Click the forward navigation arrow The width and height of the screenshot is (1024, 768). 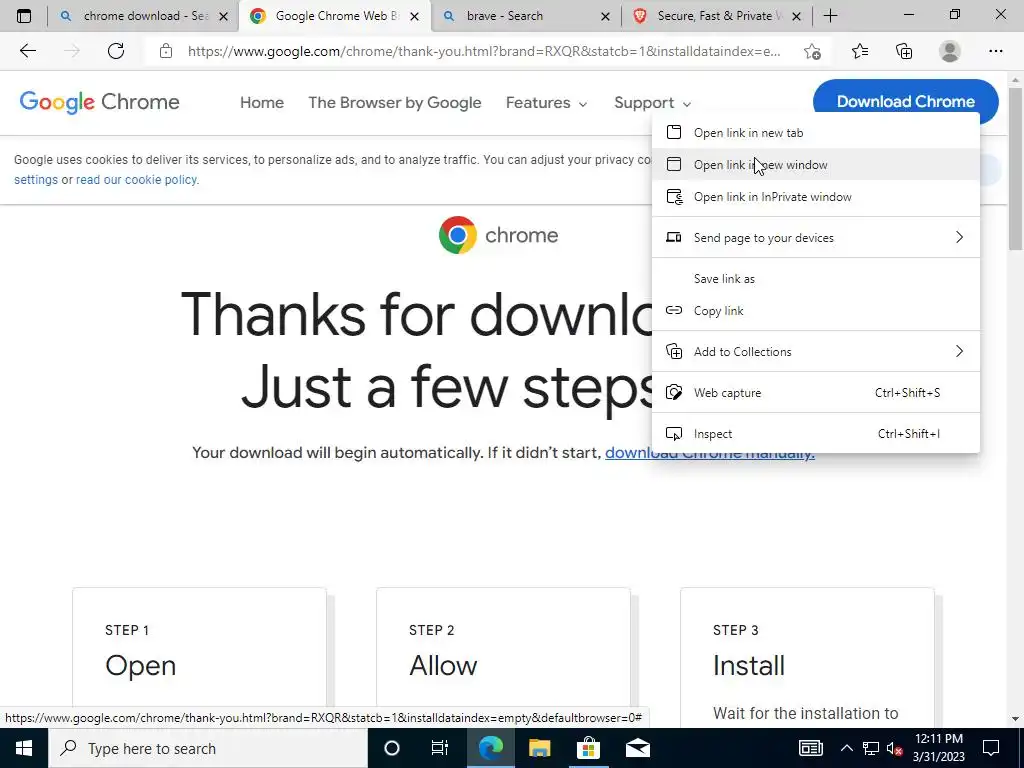point(72,51)
